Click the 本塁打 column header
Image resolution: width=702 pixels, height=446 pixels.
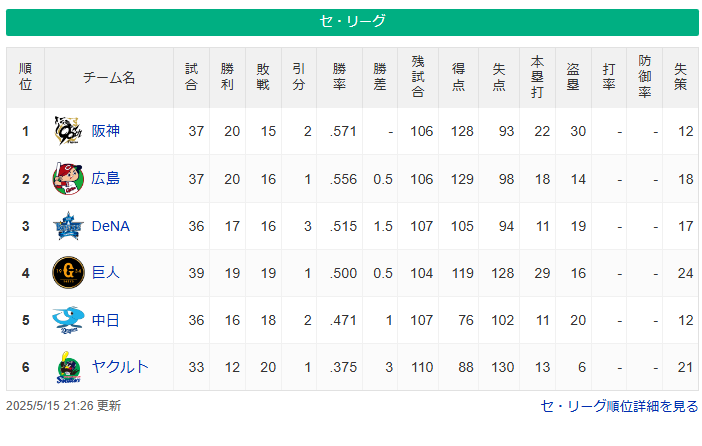coord(537,77)
